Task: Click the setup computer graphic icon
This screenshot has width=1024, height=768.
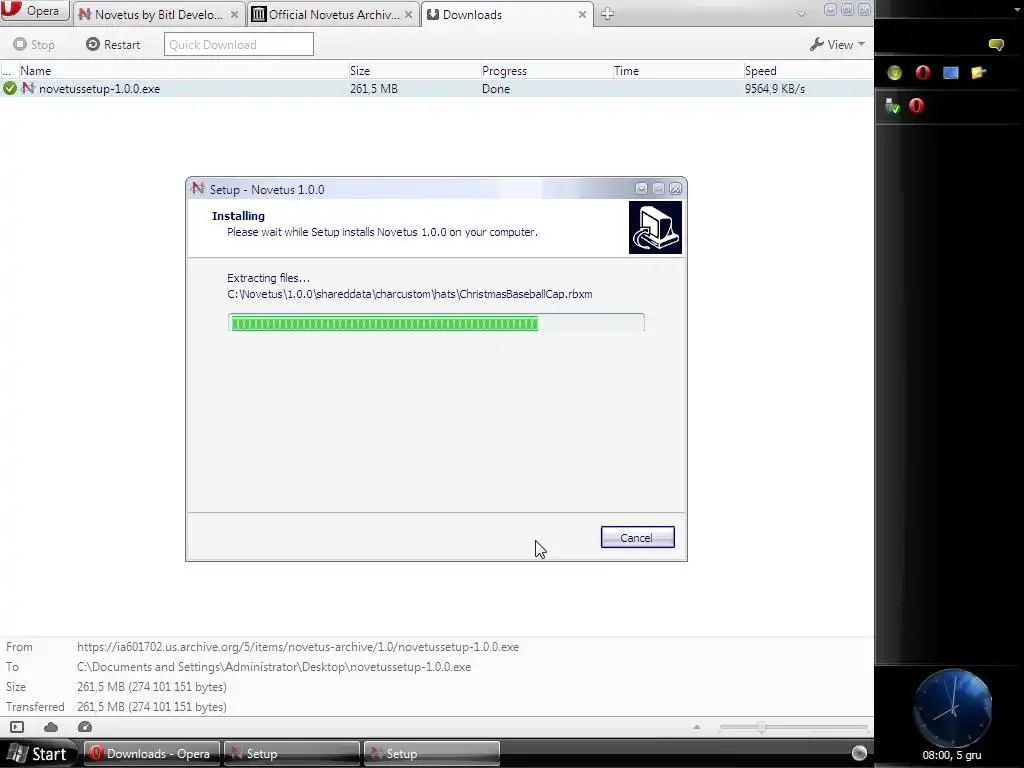Action: [x=655, y=227]
